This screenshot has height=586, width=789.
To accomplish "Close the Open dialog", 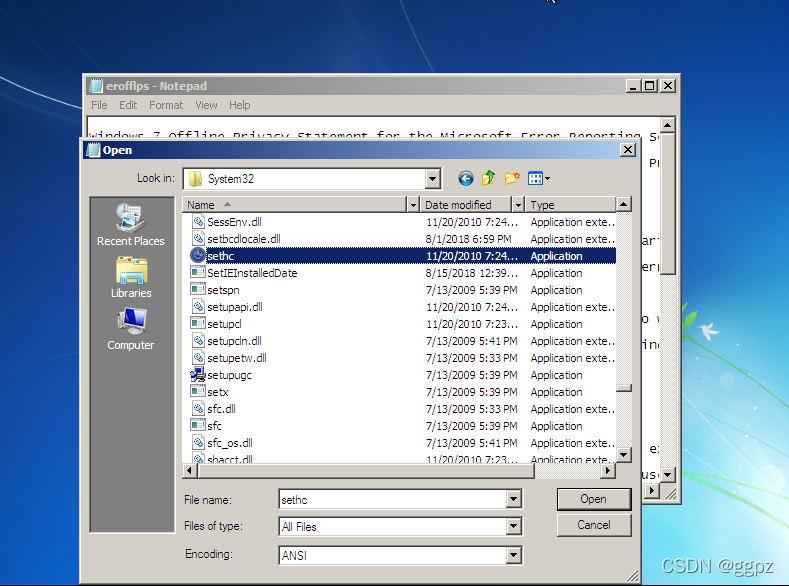I will (x=628, y=150).
